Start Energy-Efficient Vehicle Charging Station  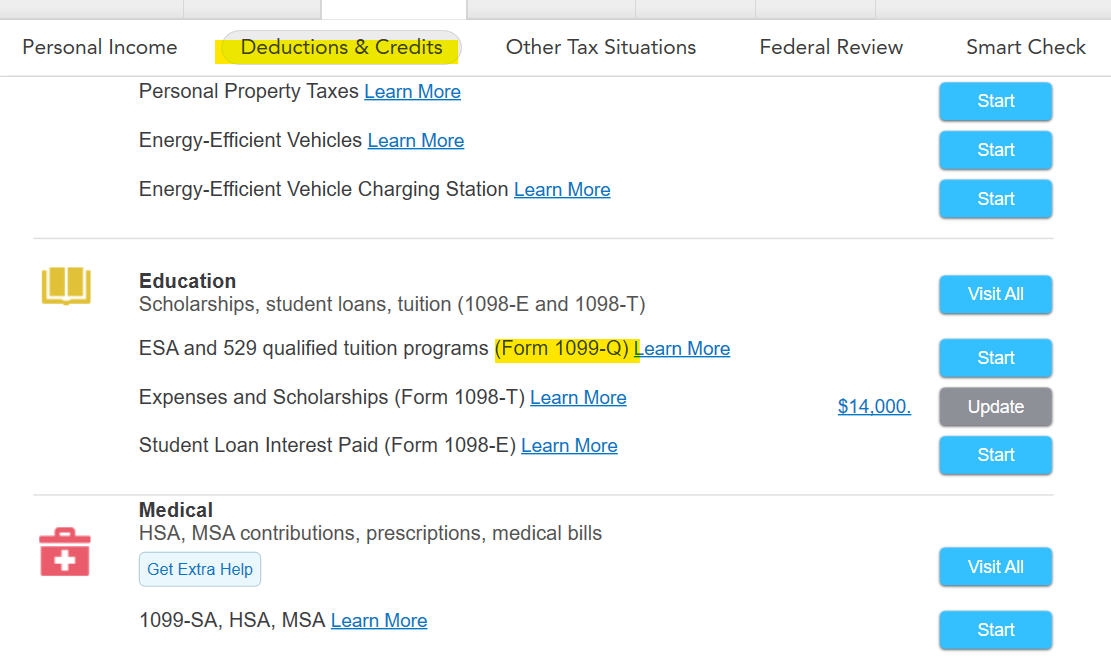point(996,199)
